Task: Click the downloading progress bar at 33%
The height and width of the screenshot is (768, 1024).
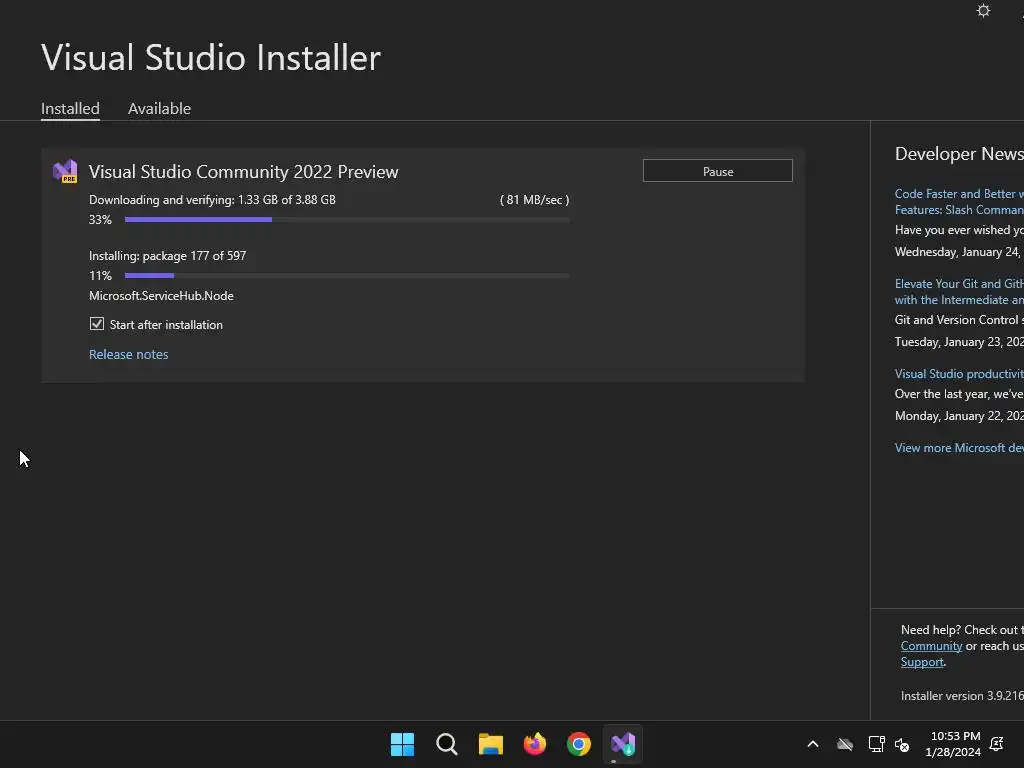Action: 347,219
